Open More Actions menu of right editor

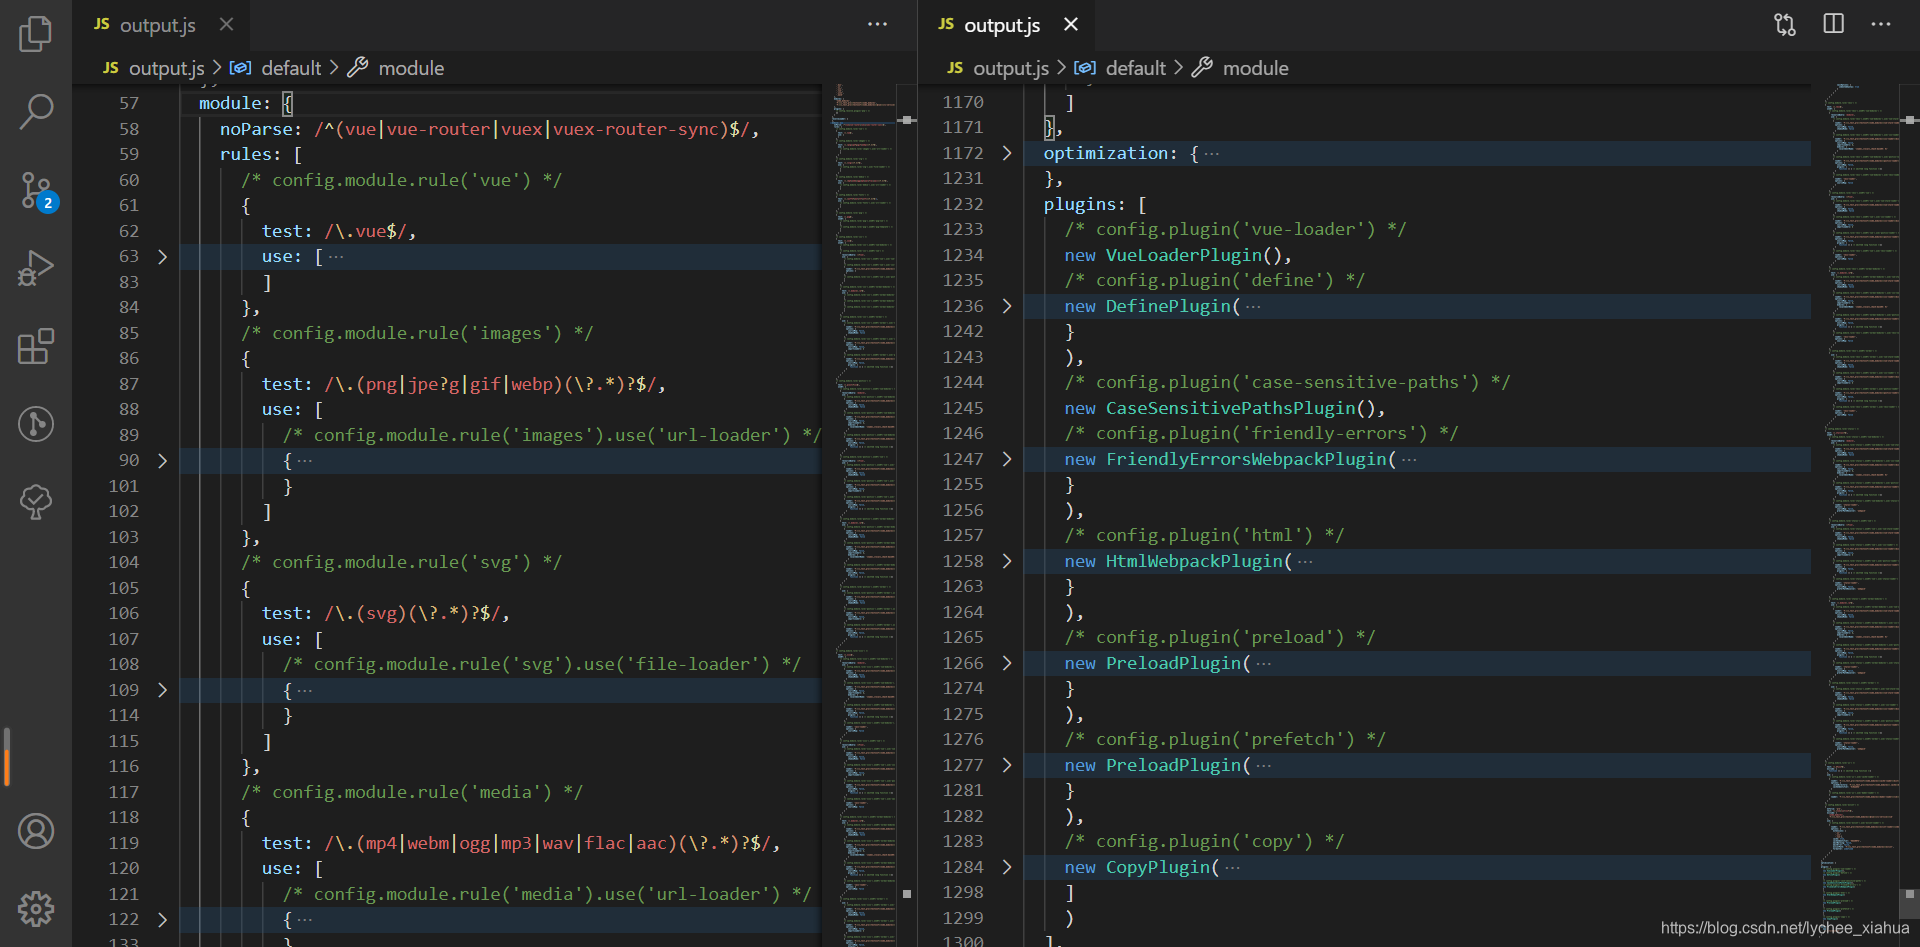coord(1881,24)
